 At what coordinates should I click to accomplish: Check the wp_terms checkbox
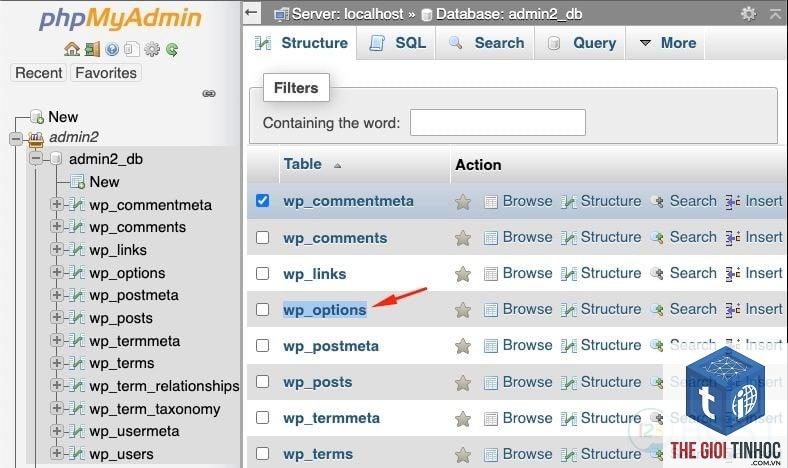(x=262, y=453)
